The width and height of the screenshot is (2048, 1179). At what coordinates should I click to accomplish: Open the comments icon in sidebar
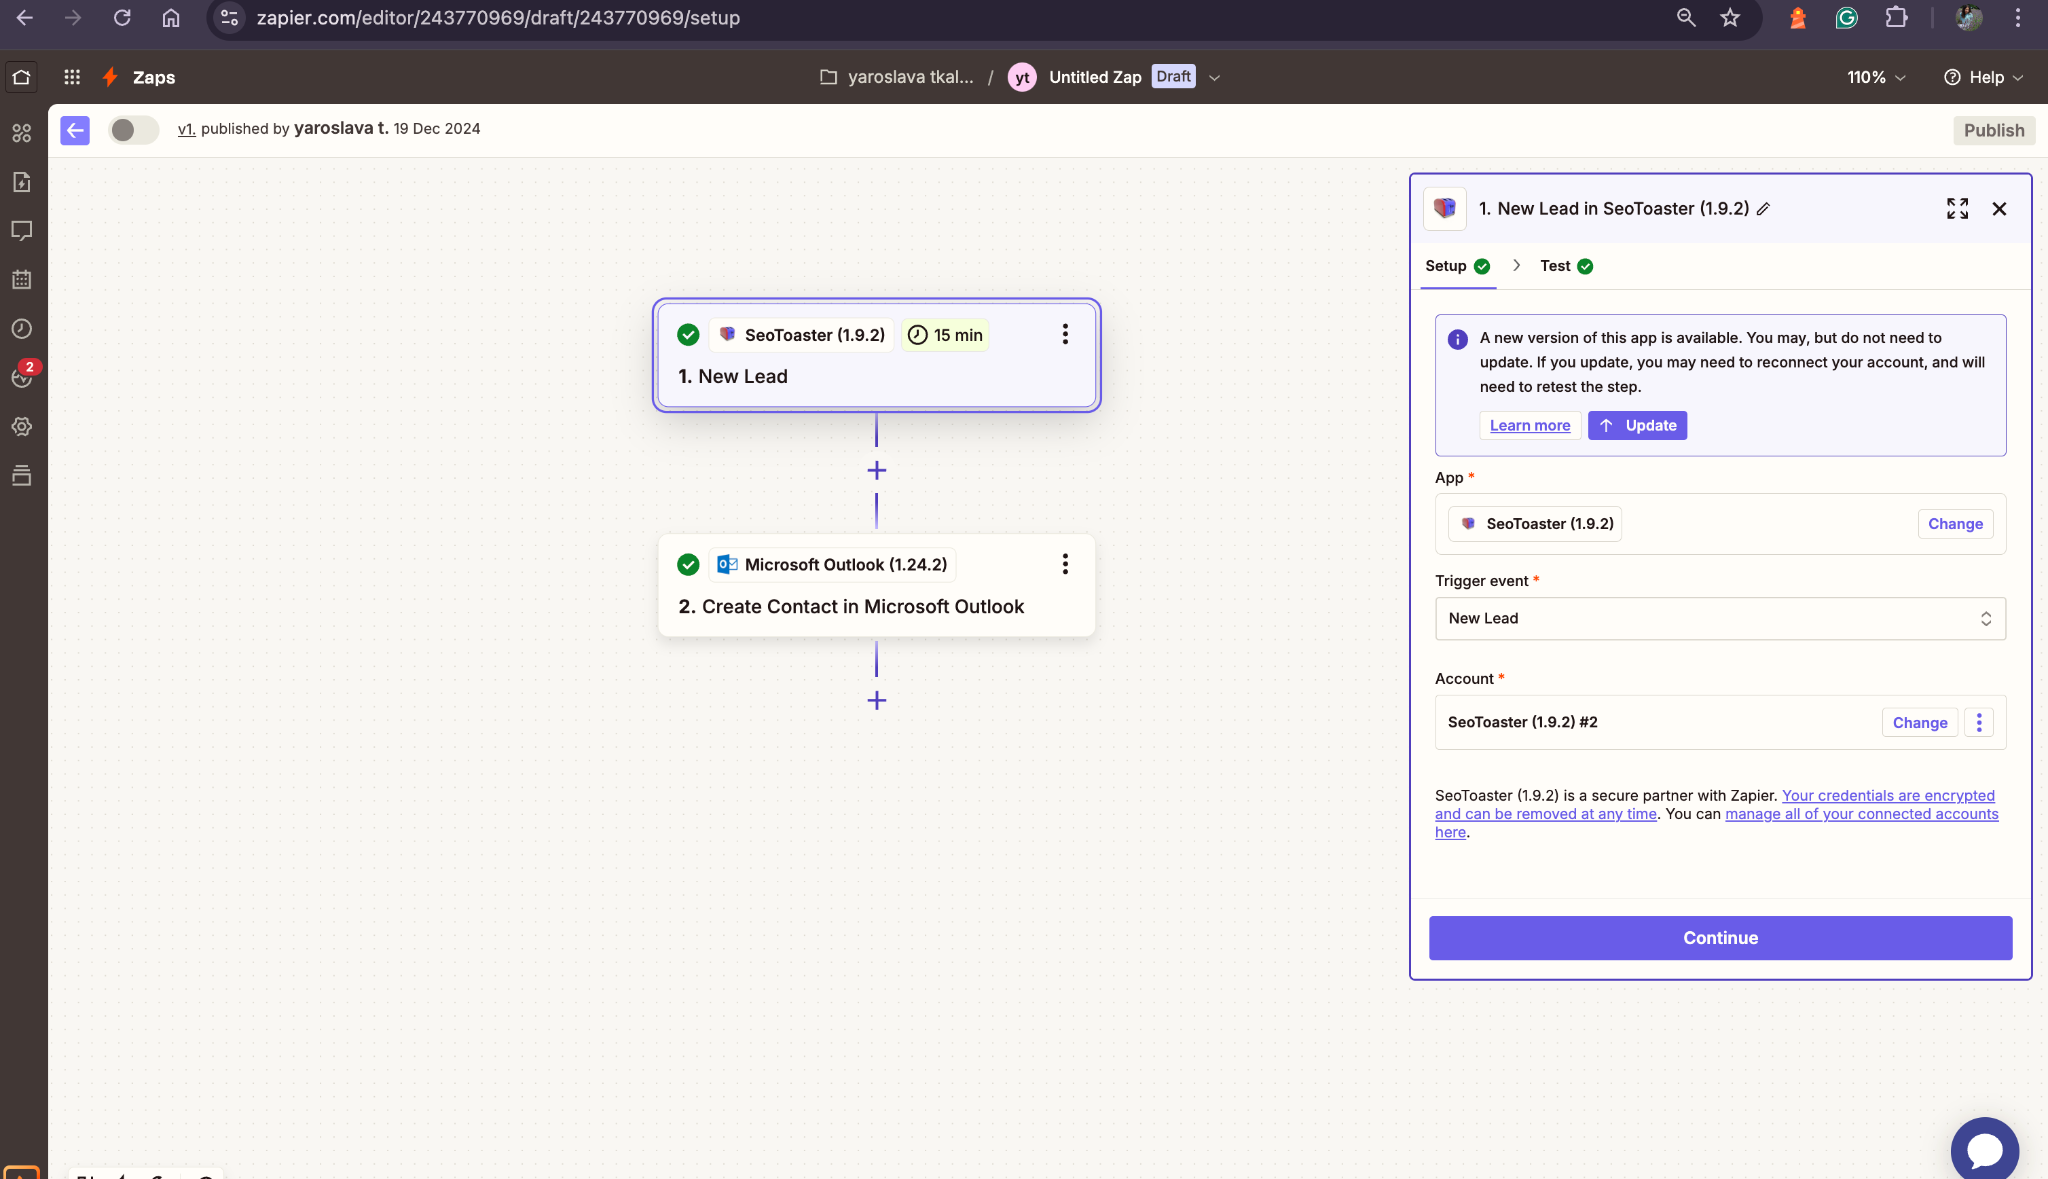(22, 231)
